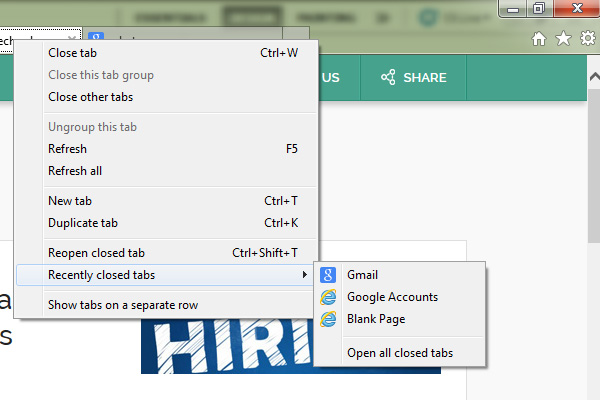Click the scrollbar up arrow
The height and width of the screenshot is (400, 600).
pos(594,77)
